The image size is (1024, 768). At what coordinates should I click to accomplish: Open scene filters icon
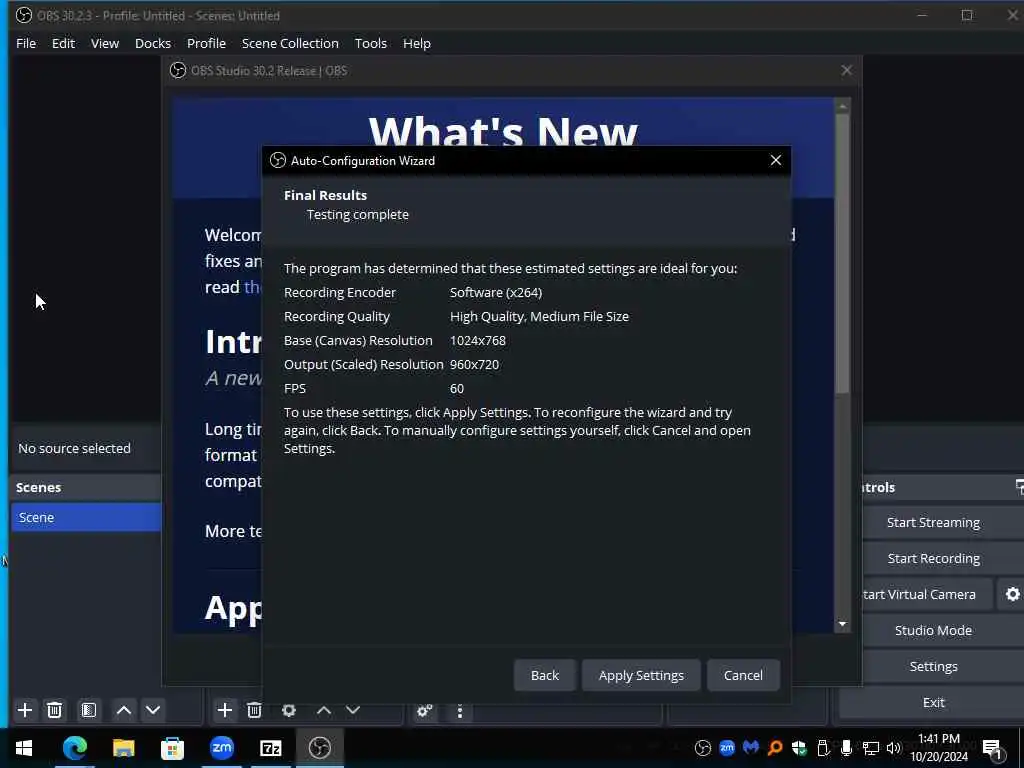(89, 710)
